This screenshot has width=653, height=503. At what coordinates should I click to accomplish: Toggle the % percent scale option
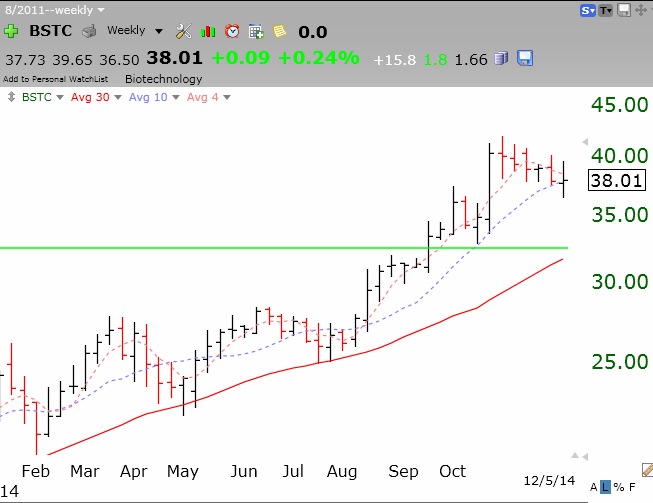pyautogui.click(x=619, y=487)
